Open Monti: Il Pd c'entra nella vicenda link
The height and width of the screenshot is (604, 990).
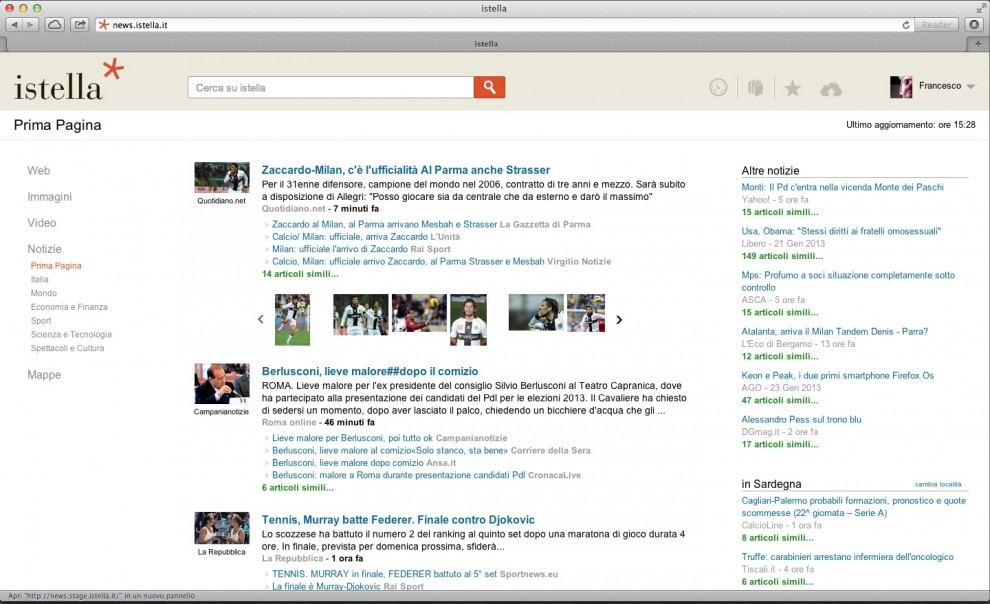(842, 187)
